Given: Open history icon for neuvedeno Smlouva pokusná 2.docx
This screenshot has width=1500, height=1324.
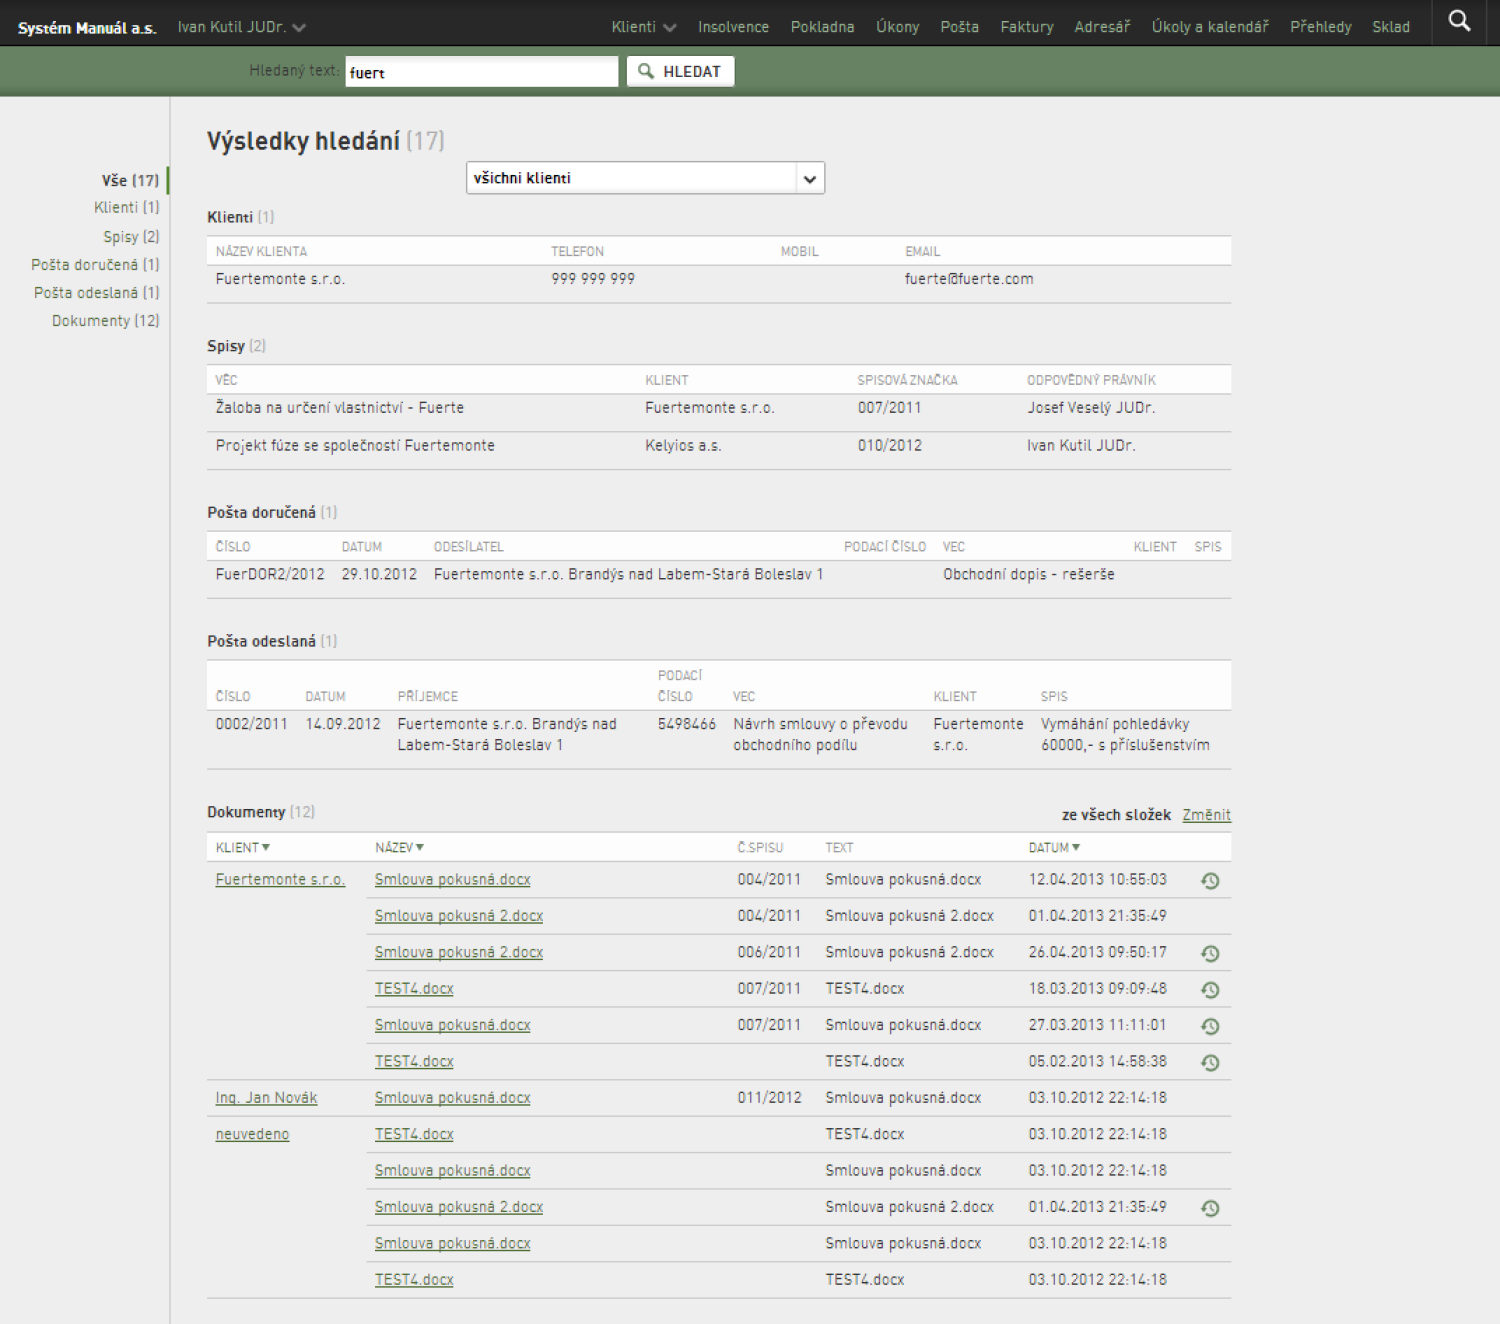Looking at the screenshot, I should (1210, 1208).
